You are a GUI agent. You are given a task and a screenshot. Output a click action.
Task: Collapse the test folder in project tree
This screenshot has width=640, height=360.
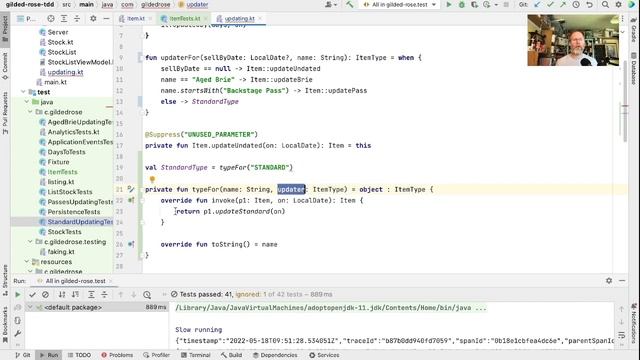point(24,92)
